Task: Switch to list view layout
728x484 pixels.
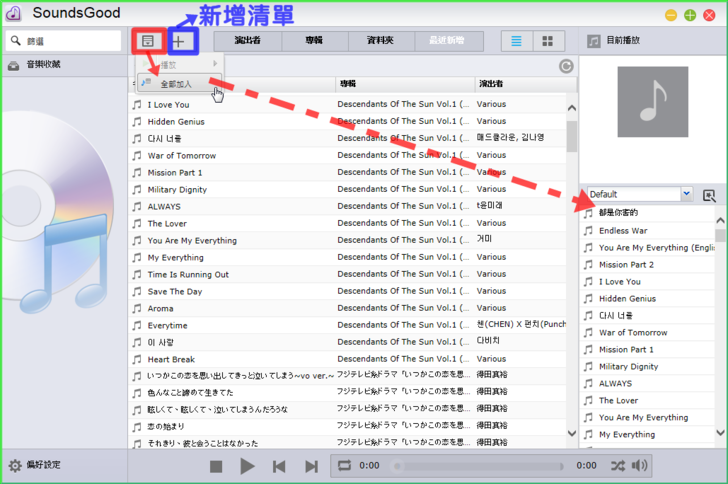Action: point(516,41)
